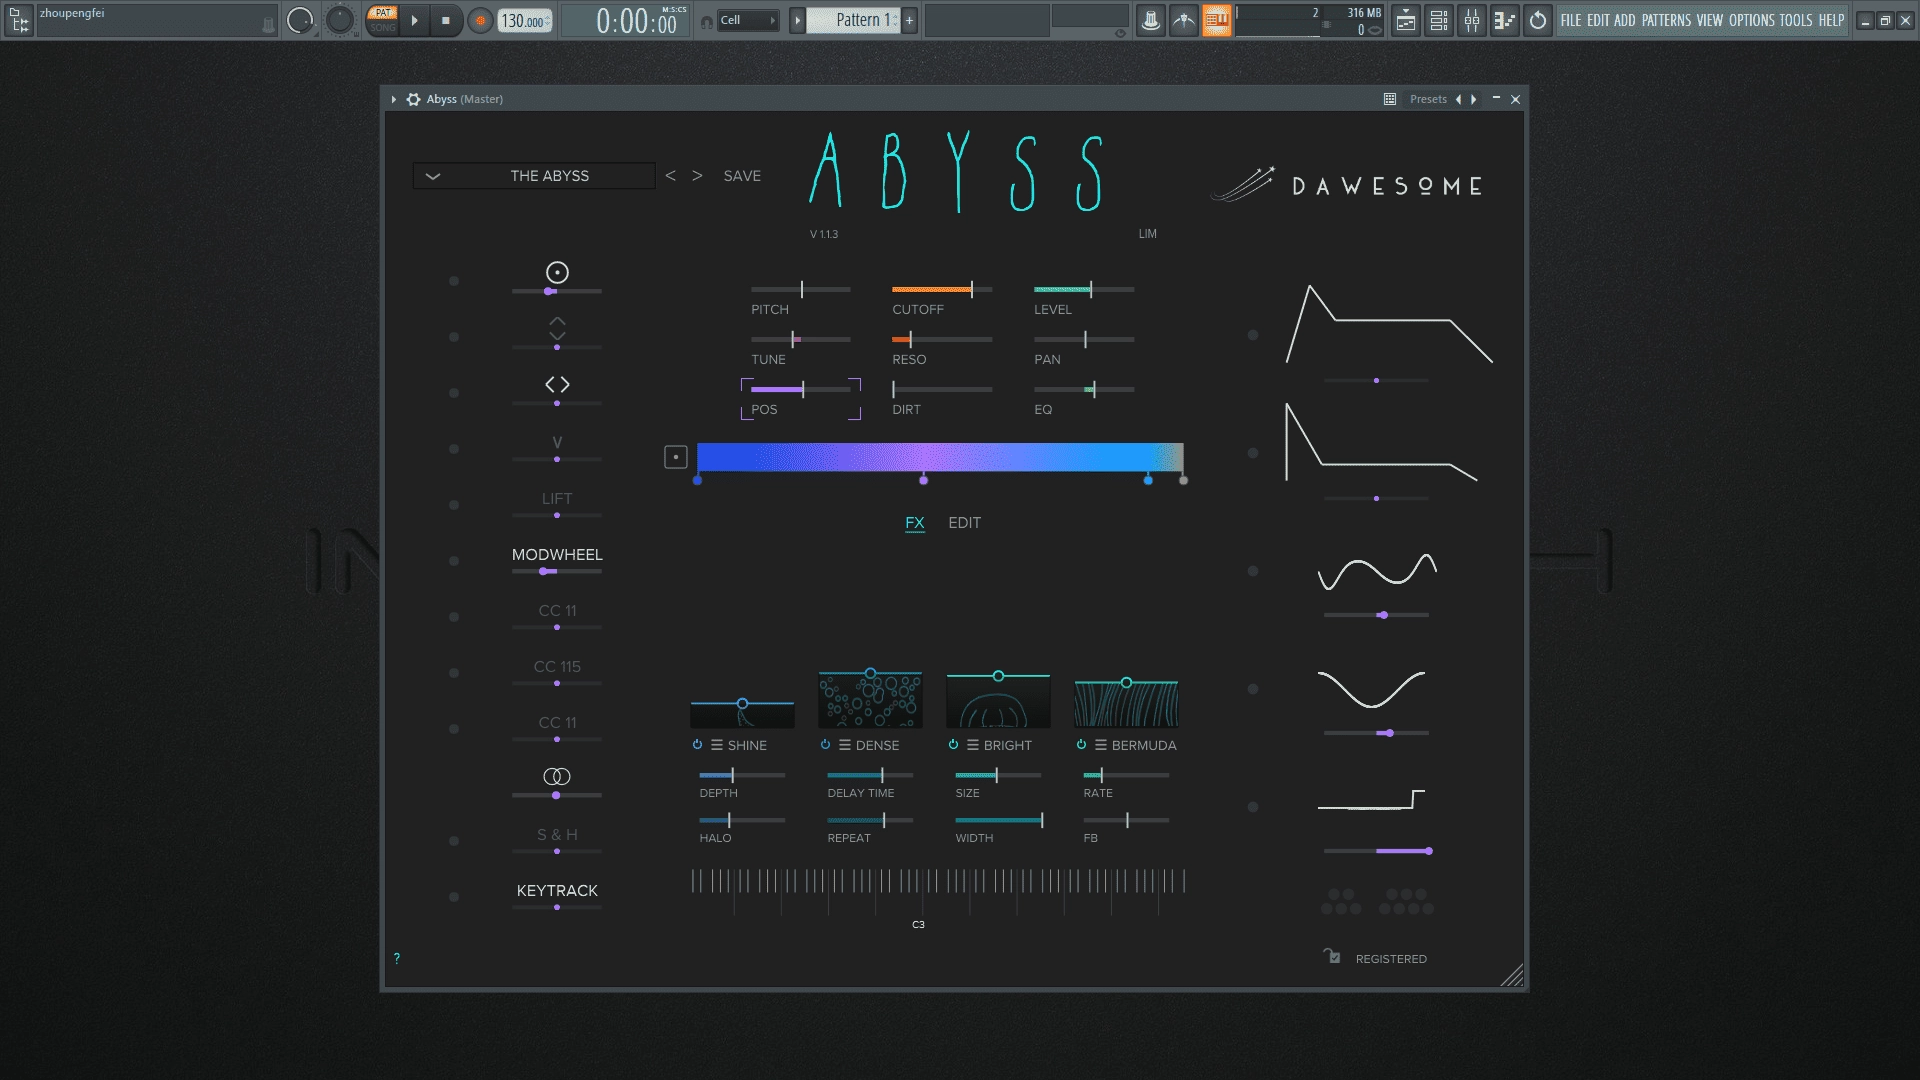
Task: Click the play button in transport
Action: click(415, 20)
